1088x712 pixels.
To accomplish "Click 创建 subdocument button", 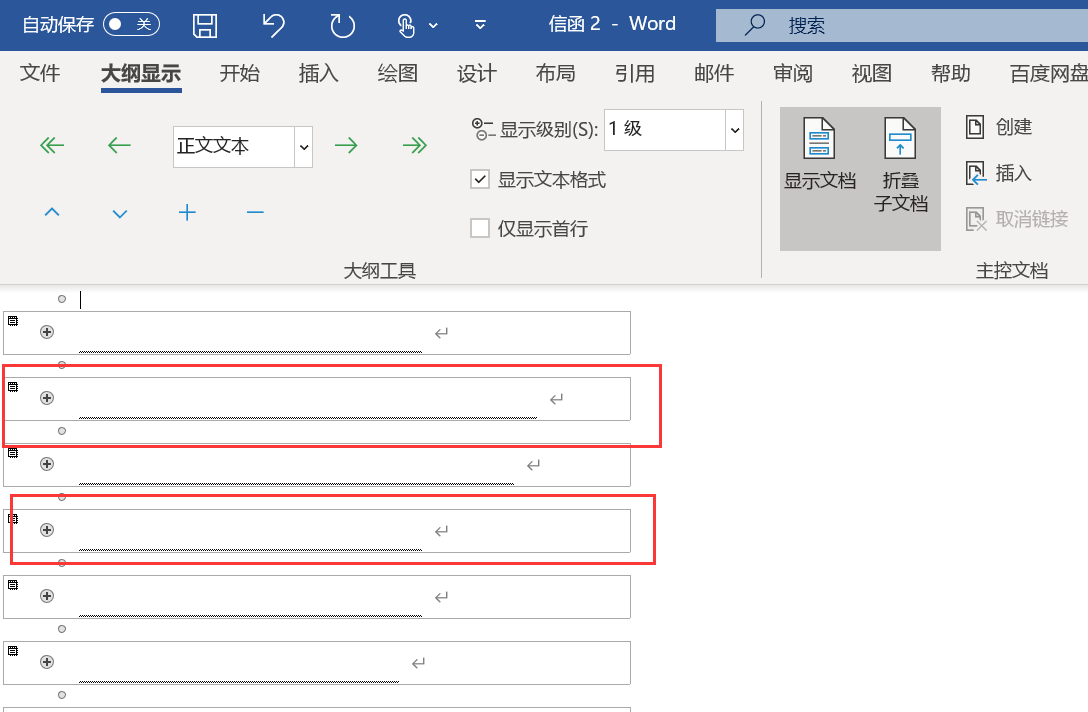I will coord(999,127).
